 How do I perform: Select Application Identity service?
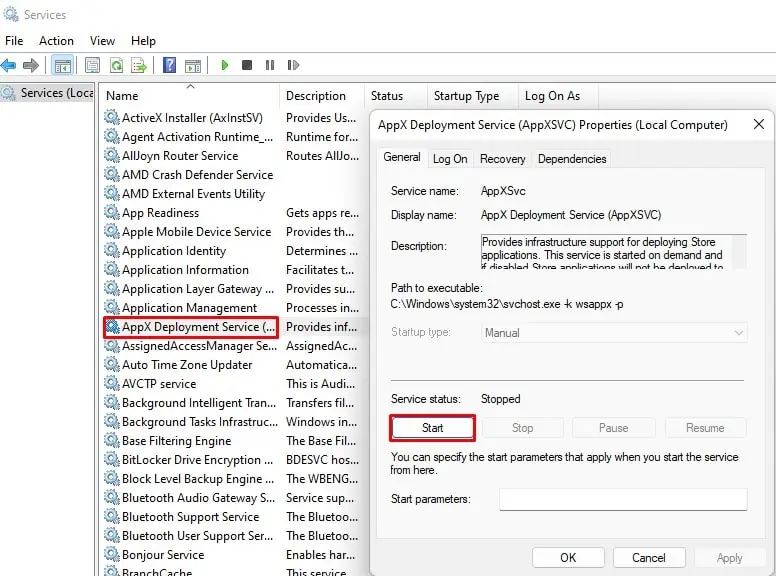(174, 251)
